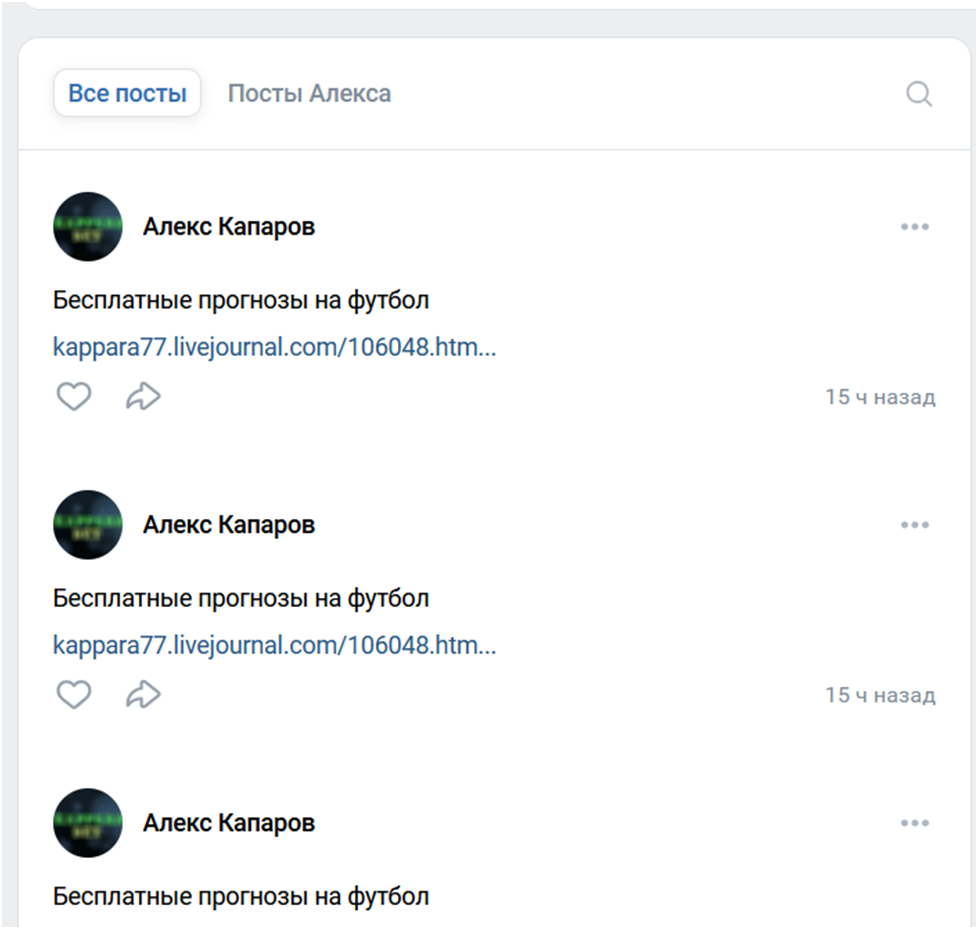Share the first post via the arrow icon
Screen dimensions: 978x929
pos(143,396)
